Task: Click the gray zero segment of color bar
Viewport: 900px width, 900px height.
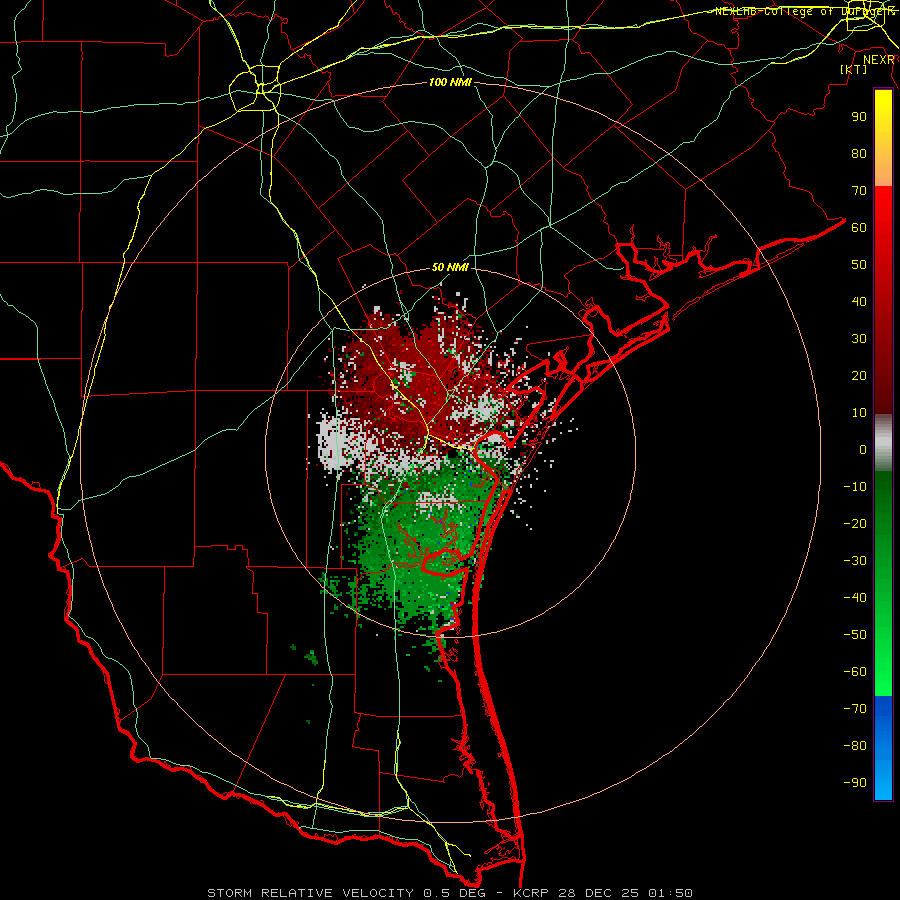Action: [883, 443]
